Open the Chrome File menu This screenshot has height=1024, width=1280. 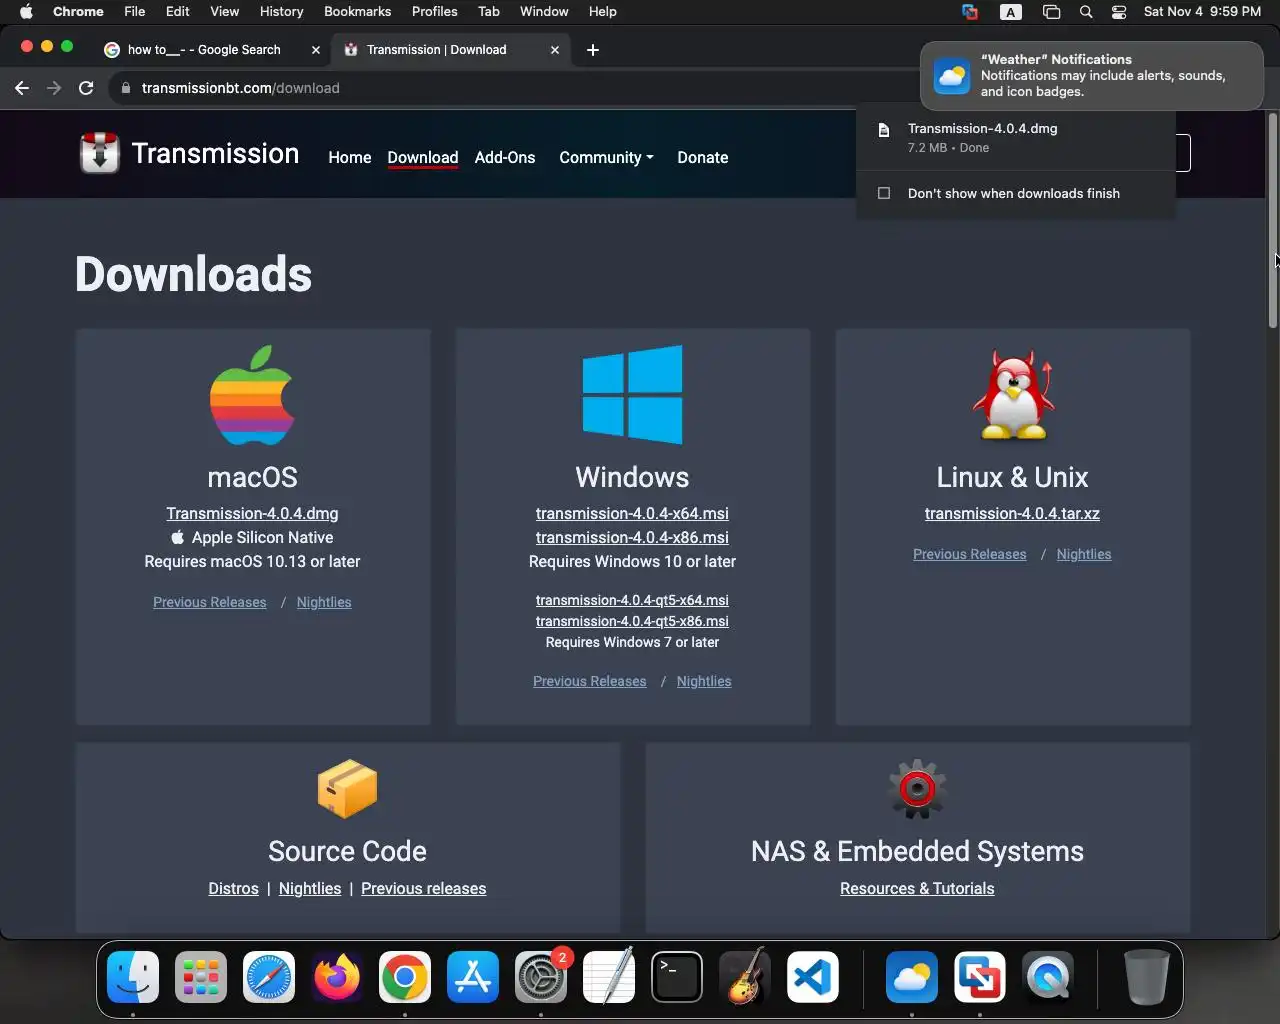[135, 12]
